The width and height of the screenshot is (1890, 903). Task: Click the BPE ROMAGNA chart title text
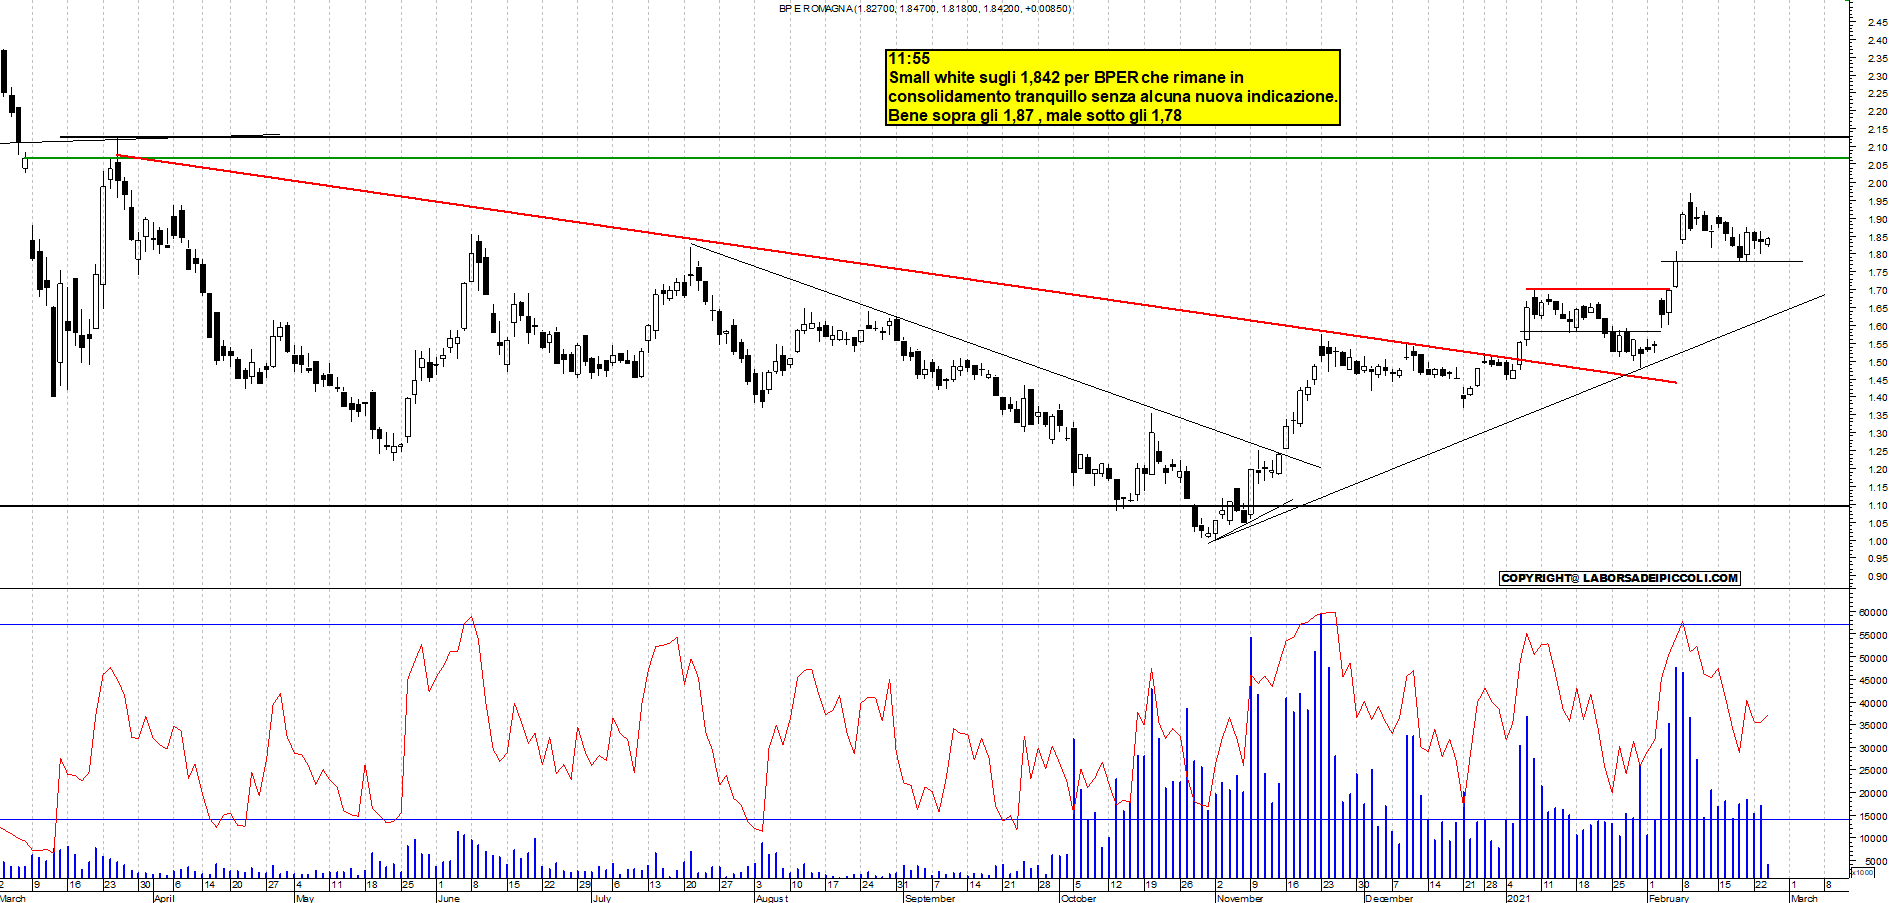point(925,8)
